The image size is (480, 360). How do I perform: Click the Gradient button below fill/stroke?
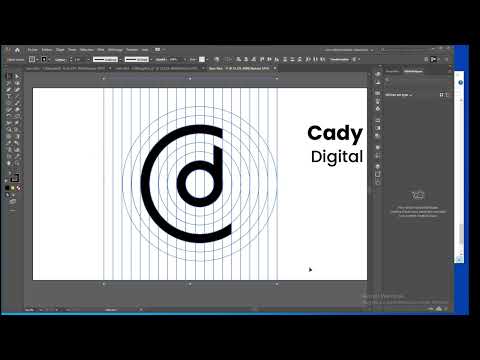(13, 188)
